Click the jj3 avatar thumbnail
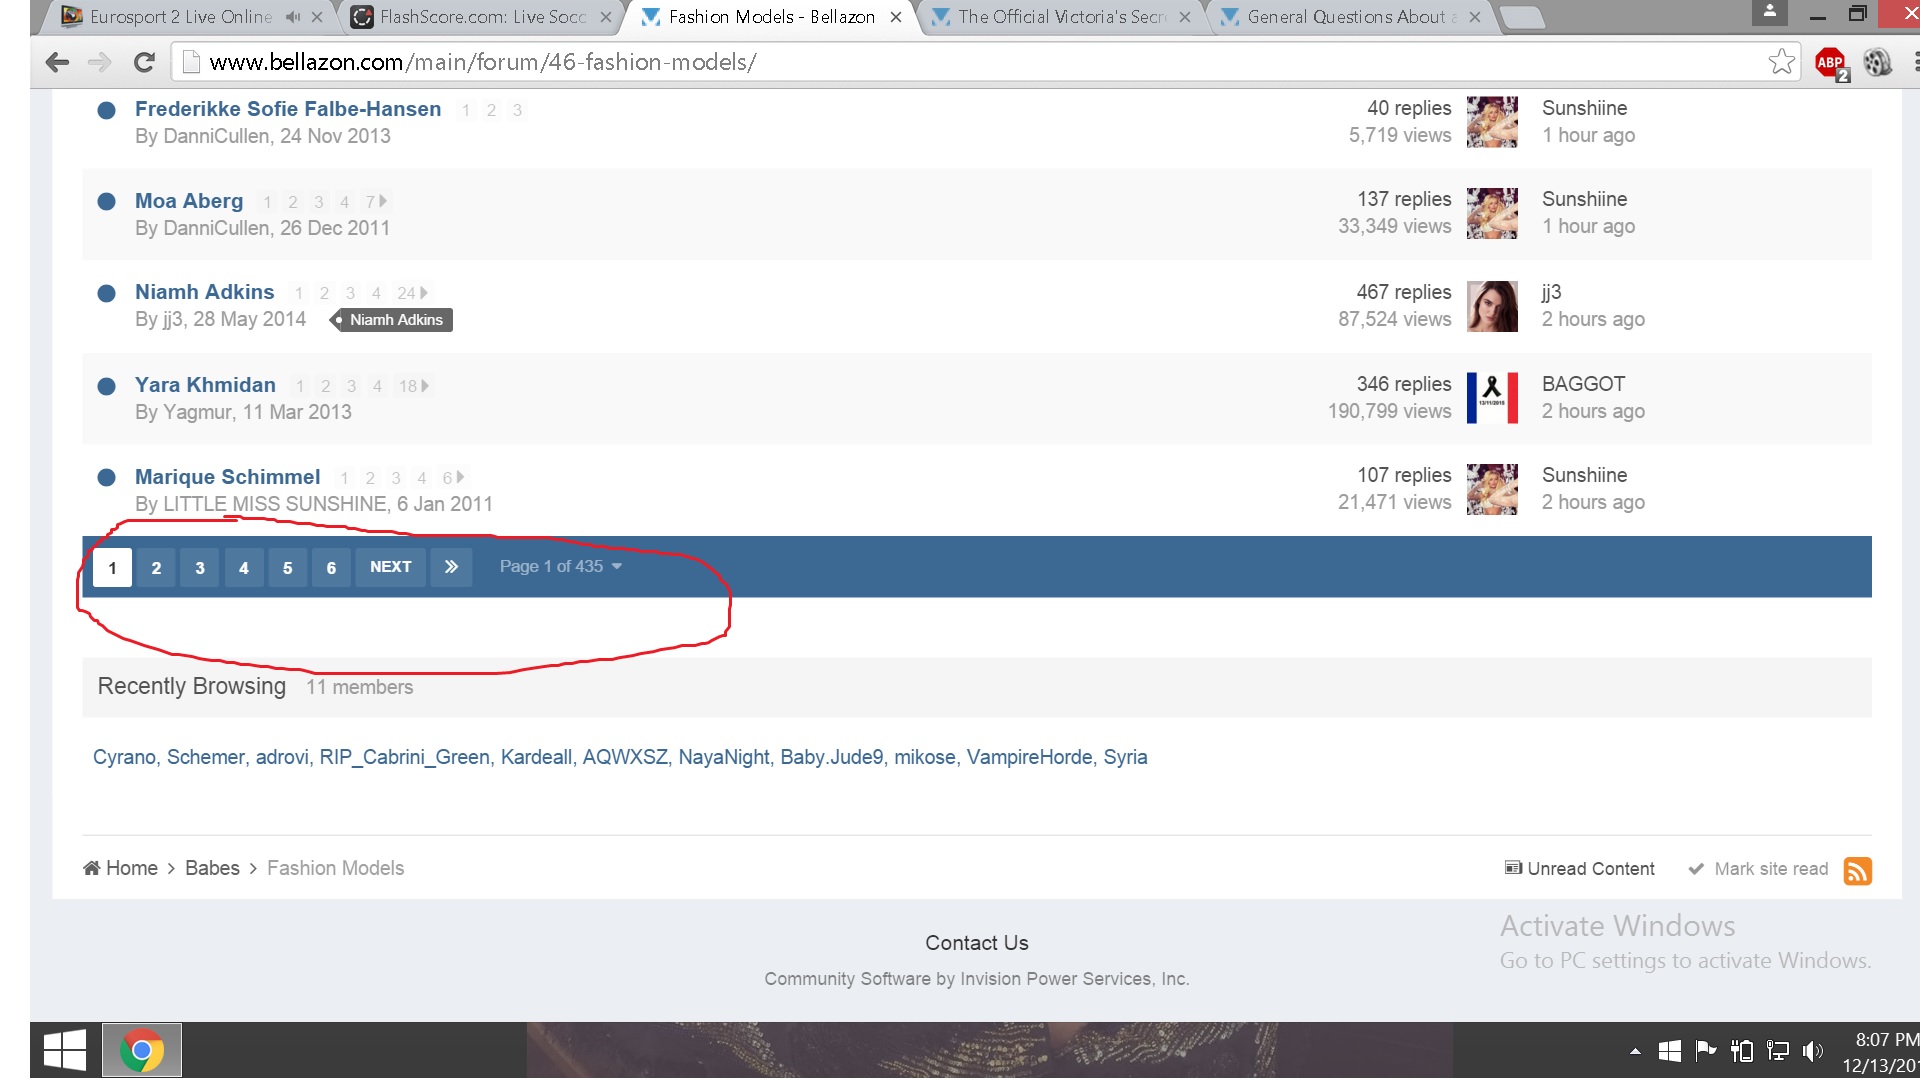Screen dimensions: 1920x1080 1491,306
